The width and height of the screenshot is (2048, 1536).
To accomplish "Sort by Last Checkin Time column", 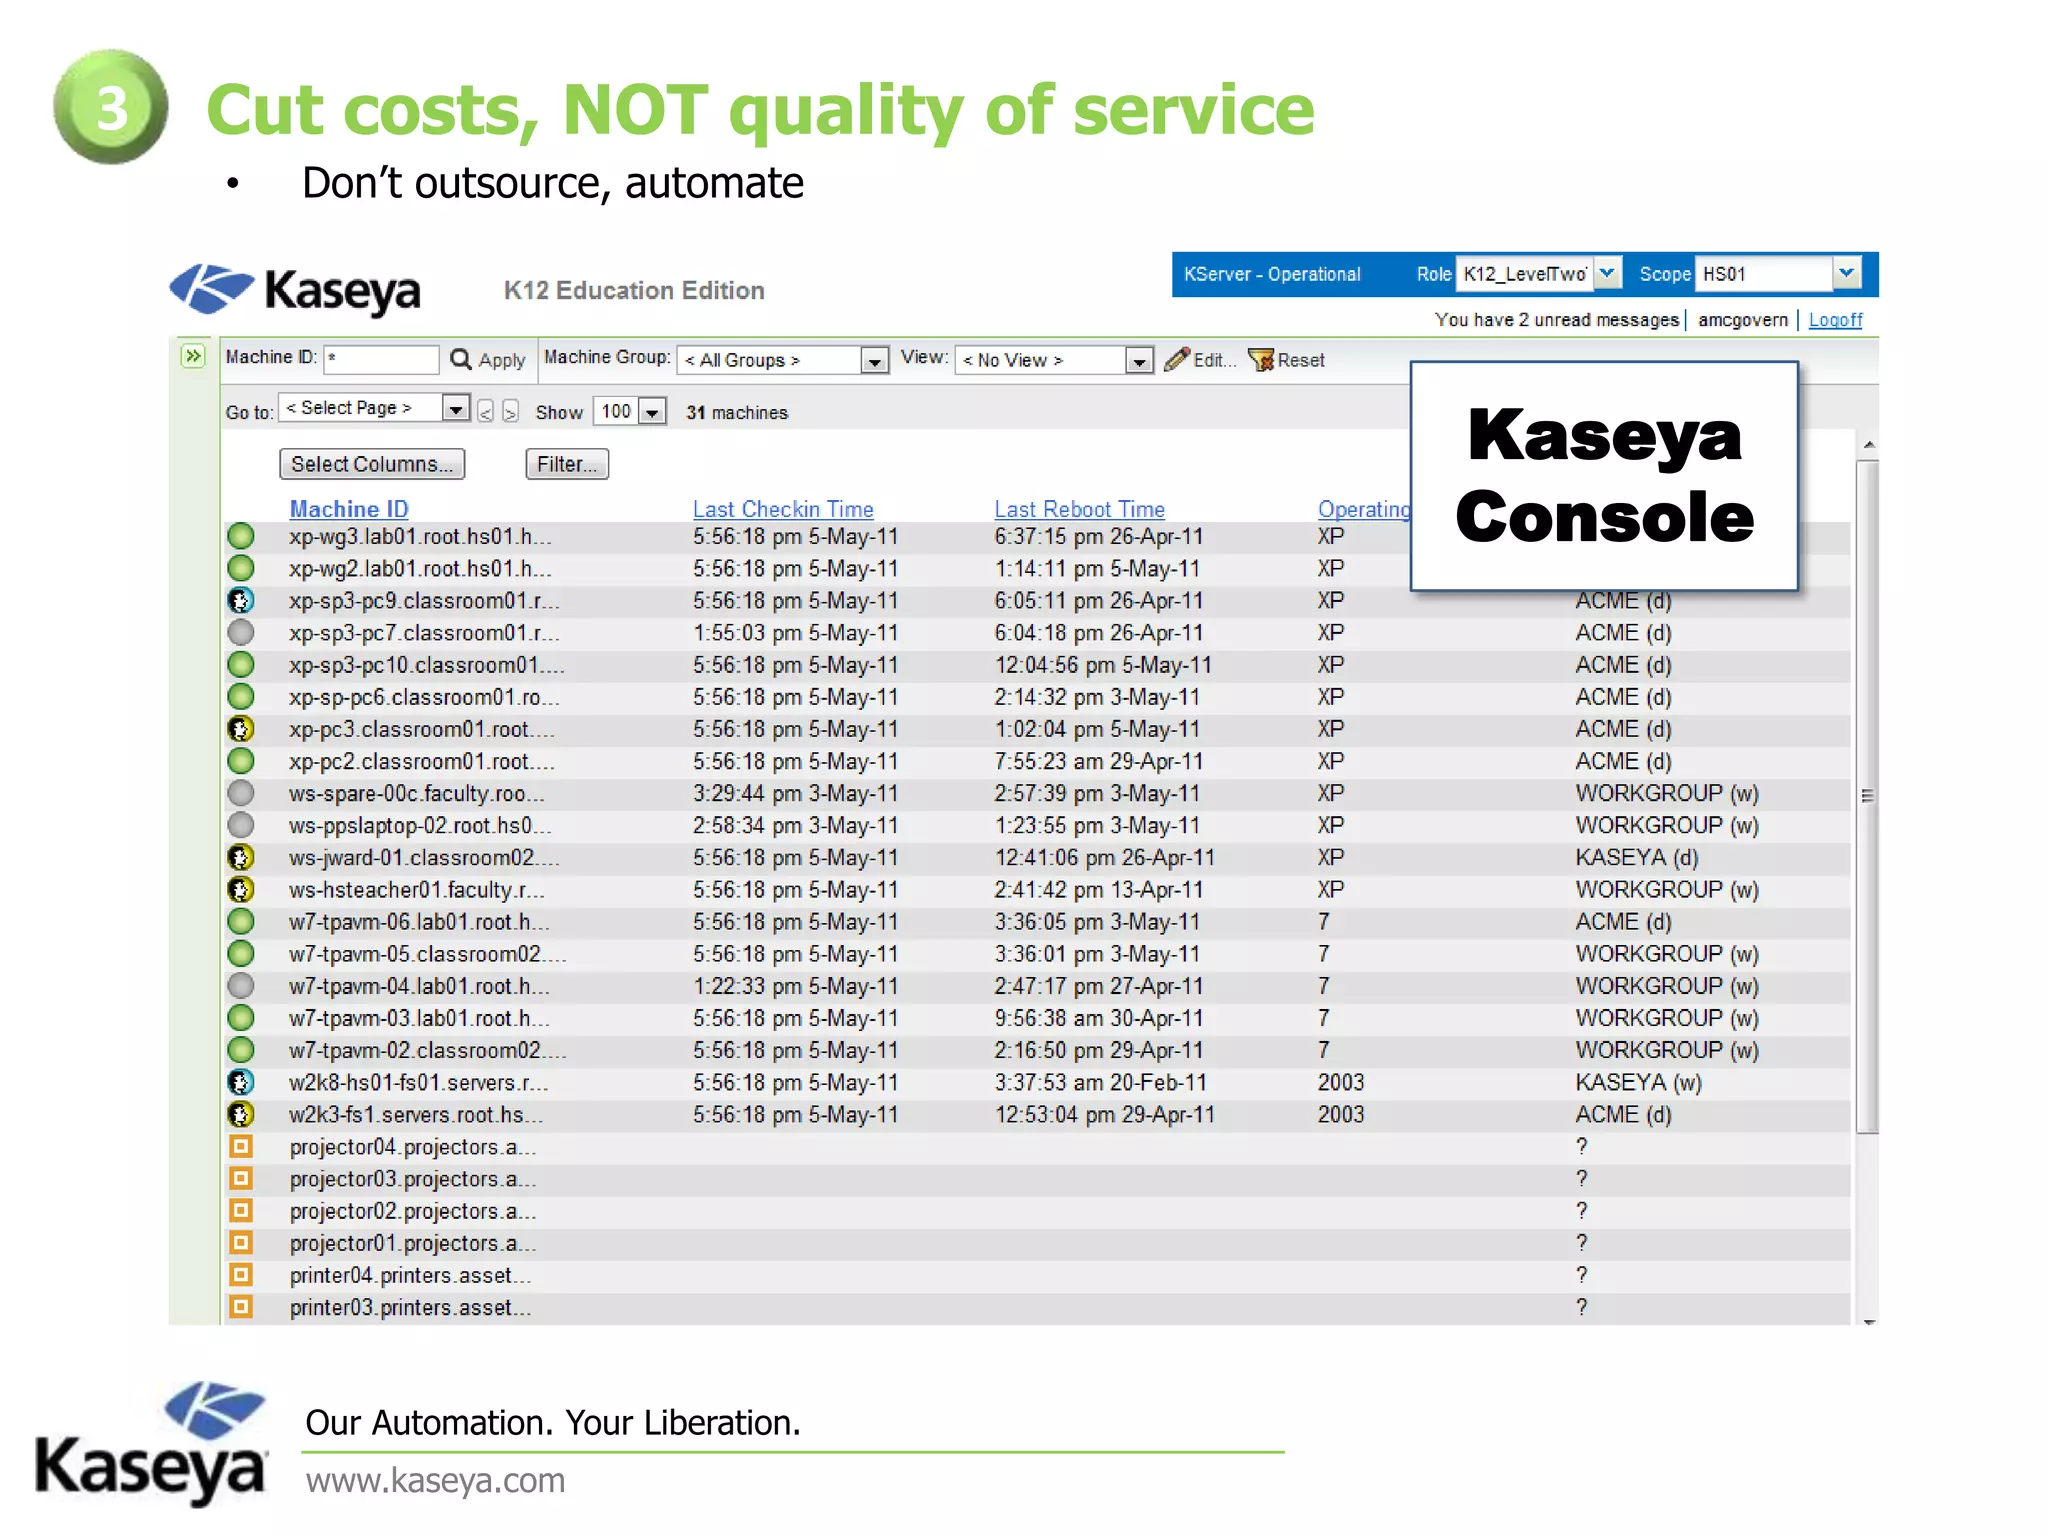I will 783,509.
